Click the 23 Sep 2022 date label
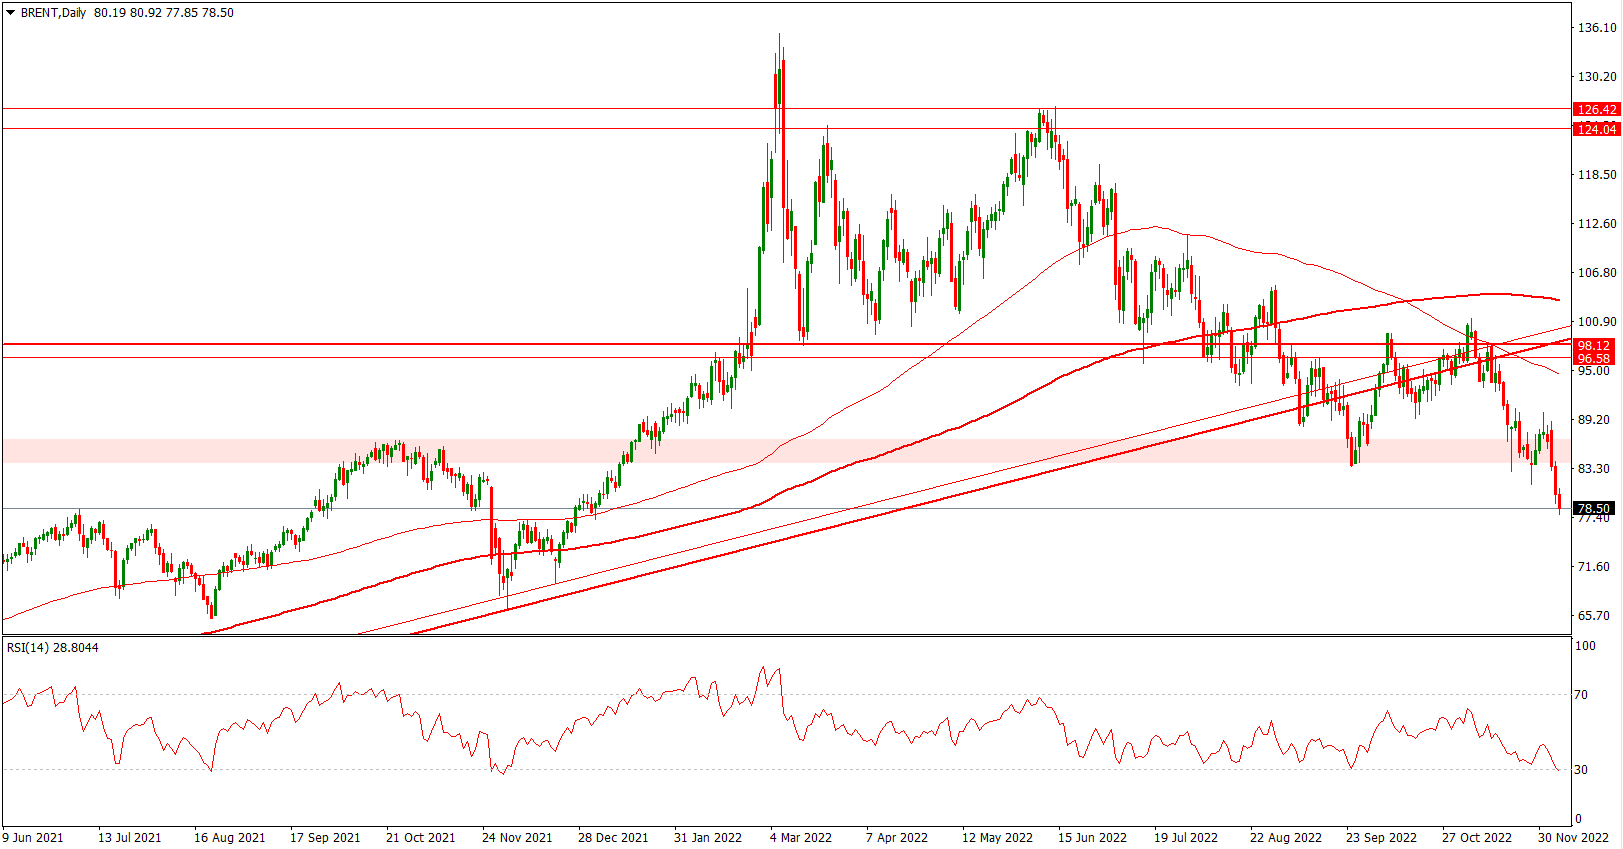Image resolution: width=1623 pixels, height=849 pixels. tap(1381, 837)
